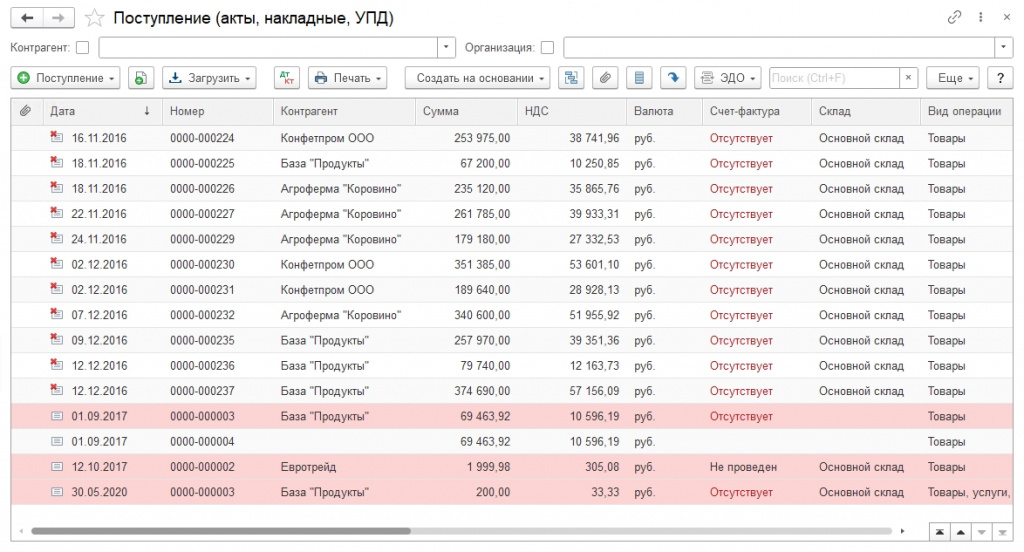Click the scrollbar right arrow
This screenshot has height=552, width=1024.
903,531
